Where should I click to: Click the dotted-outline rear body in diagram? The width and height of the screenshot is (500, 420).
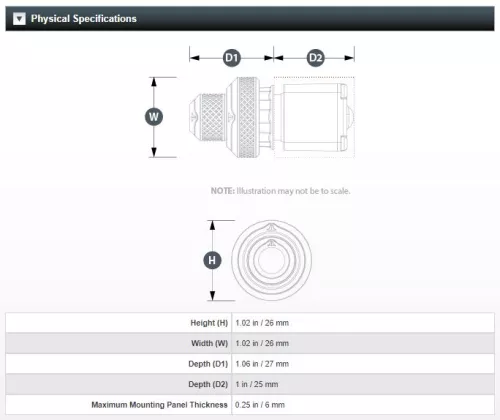pos(314,117)
